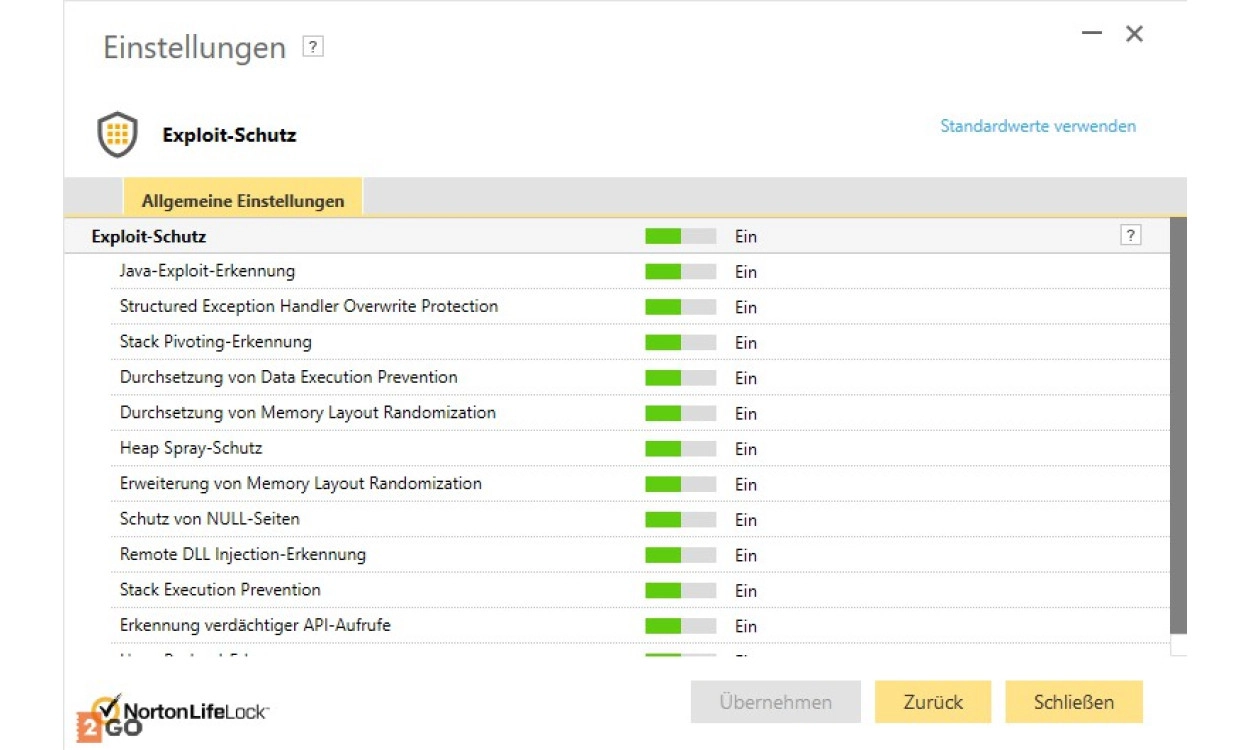The width and height of the screenshot is (1250, 750).
Task: Click the help icon next to Einstellungen
Action: 313,47
